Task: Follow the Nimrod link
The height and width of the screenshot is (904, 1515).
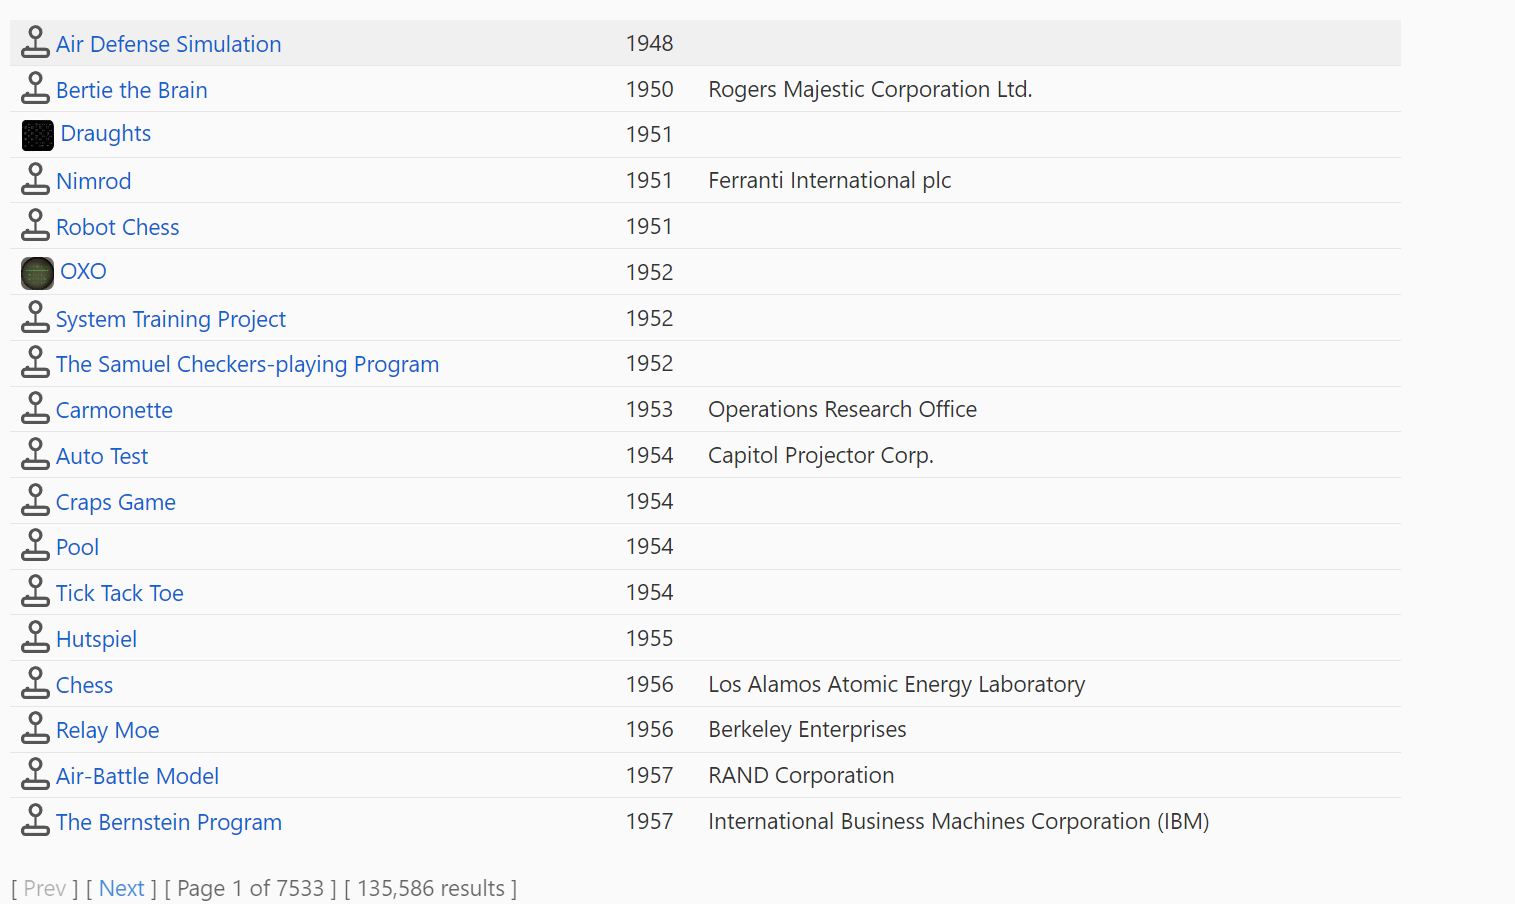Action: click(x=94, y=181)
